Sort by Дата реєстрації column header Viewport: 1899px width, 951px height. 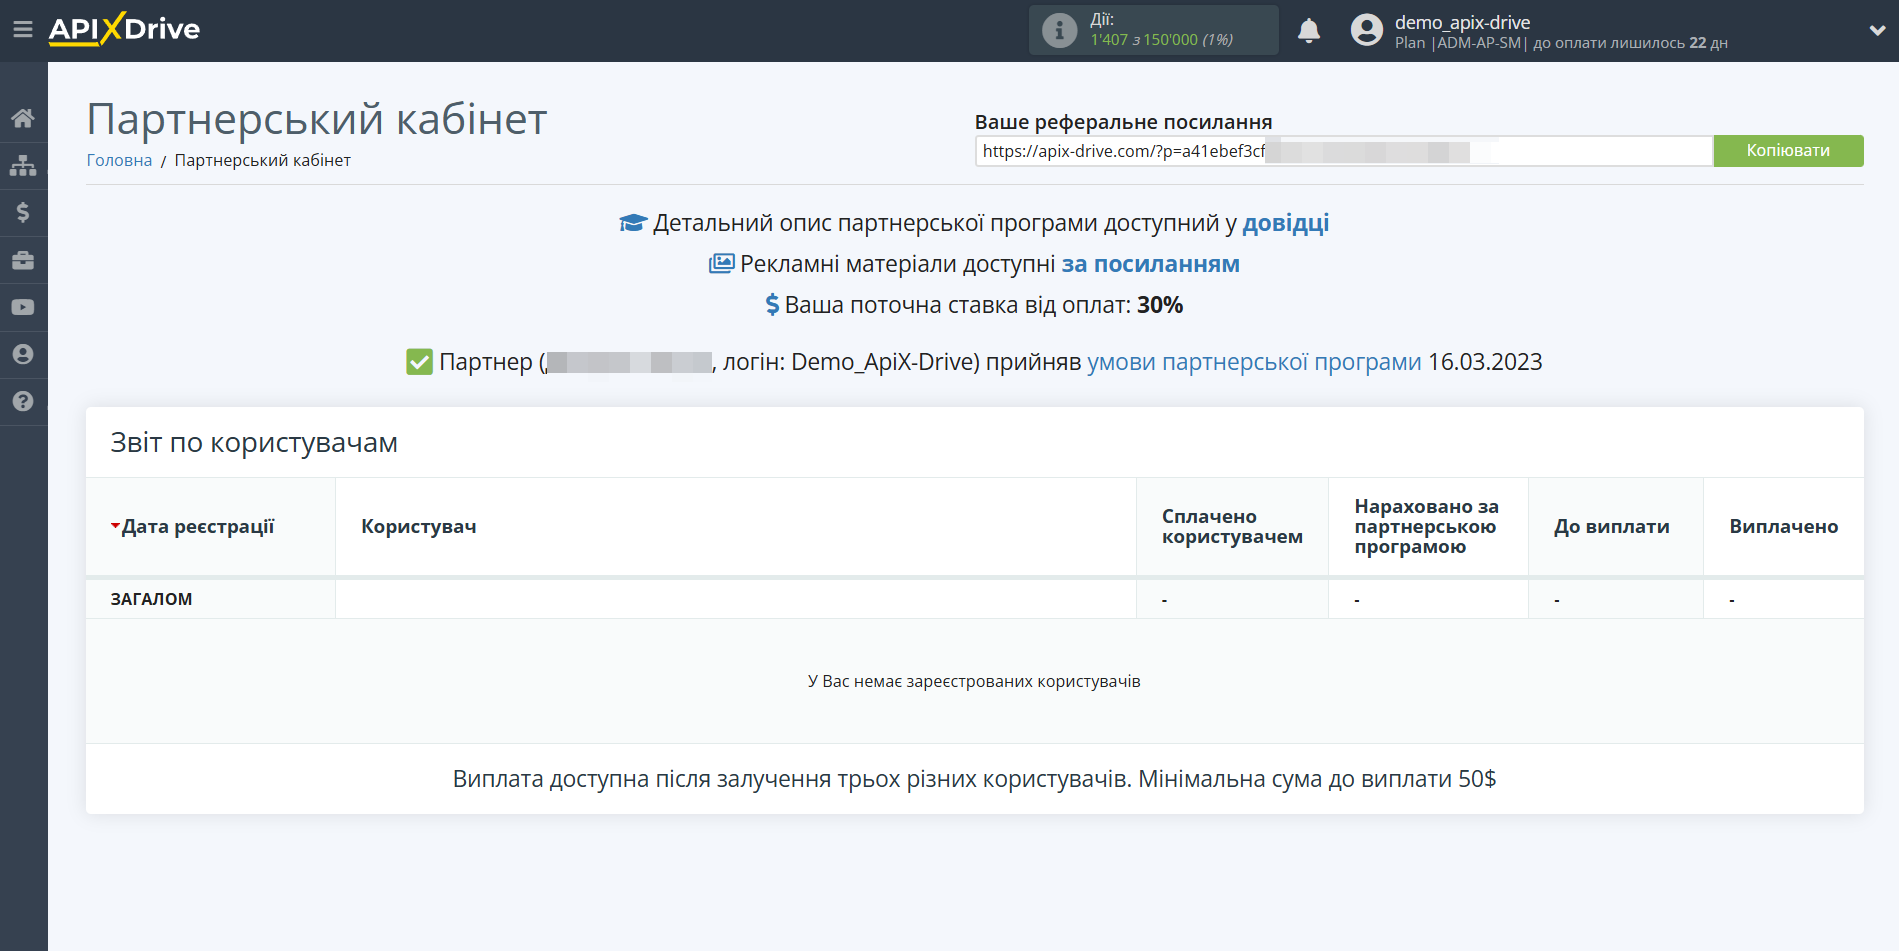click(197, 527)
